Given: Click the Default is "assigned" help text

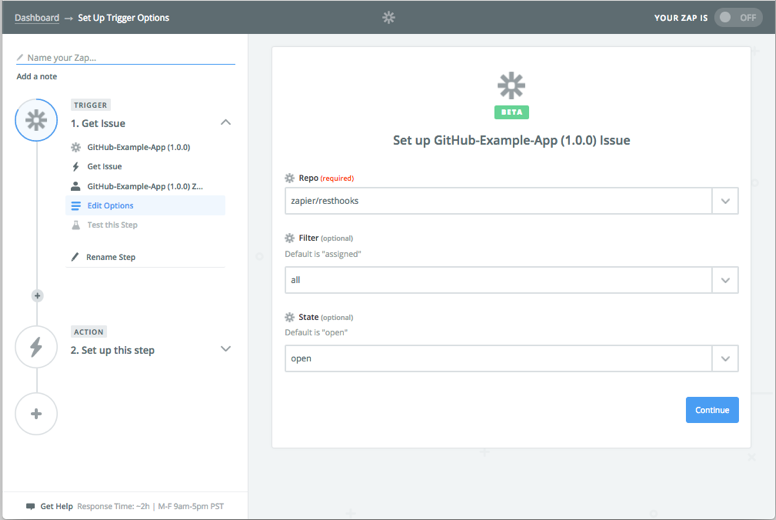Looking at the screenshot, I should coord(323,254).
